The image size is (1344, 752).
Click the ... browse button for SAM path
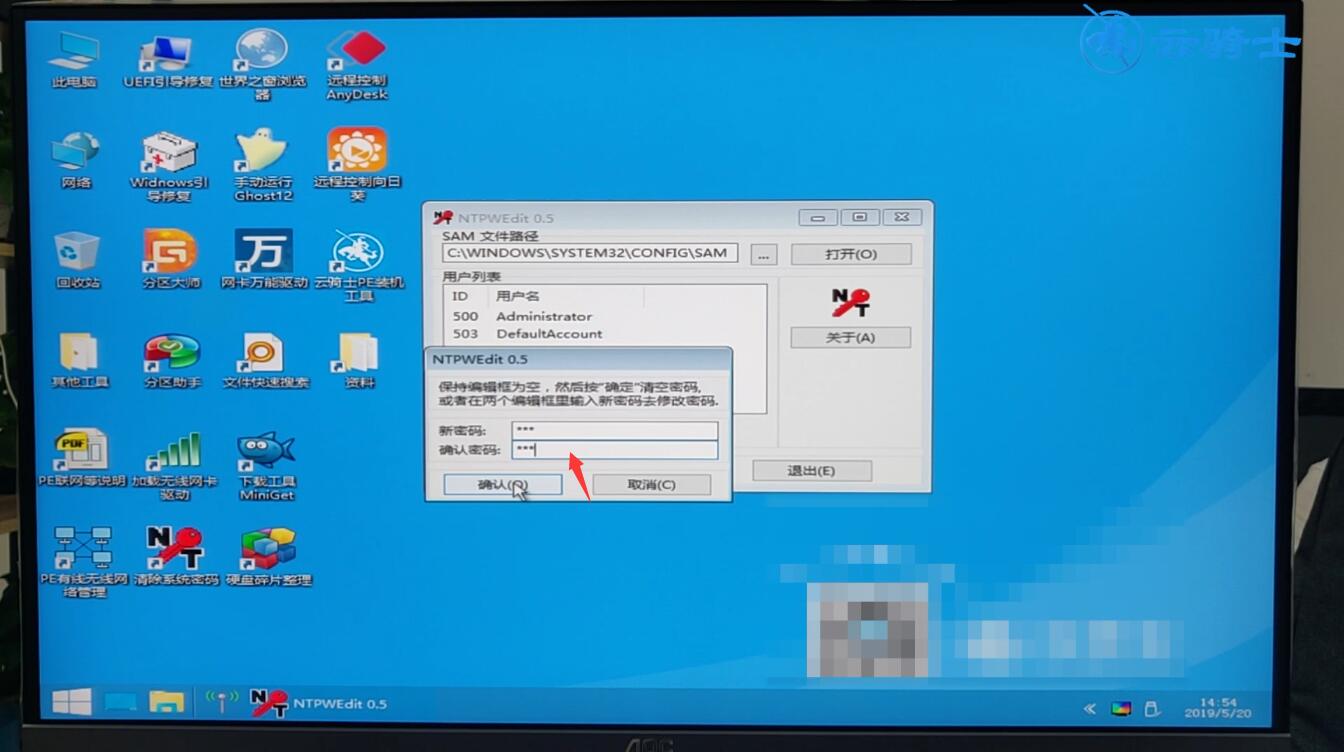pos(764,254)
